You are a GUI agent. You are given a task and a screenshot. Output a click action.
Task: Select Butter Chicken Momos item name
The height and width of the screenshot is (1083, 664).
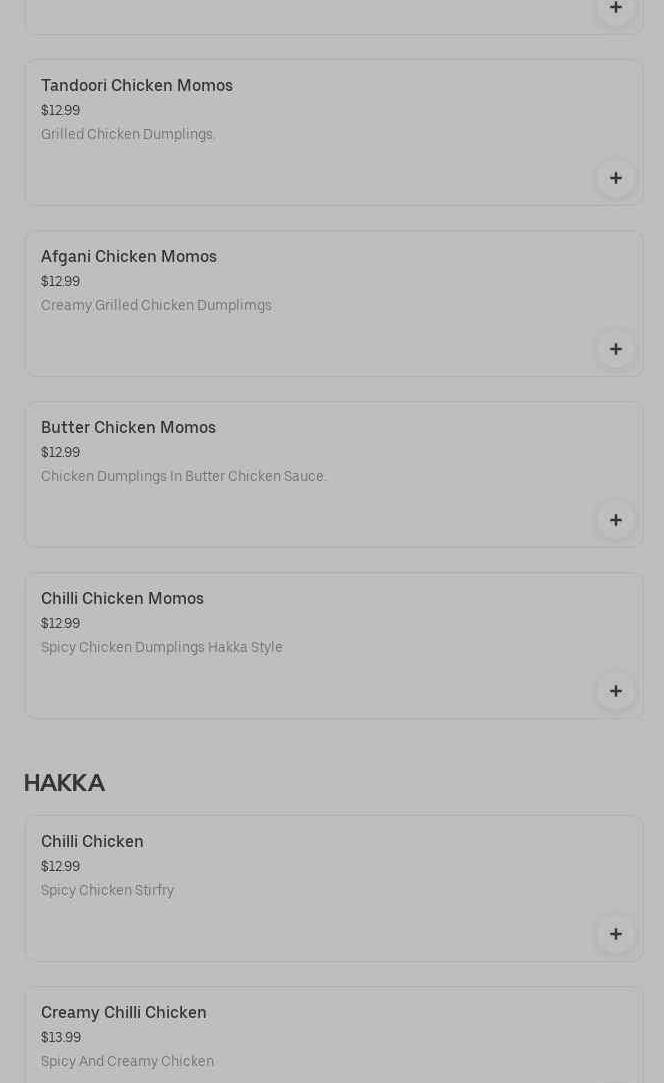pyautogui.click(x=128, y=428)
